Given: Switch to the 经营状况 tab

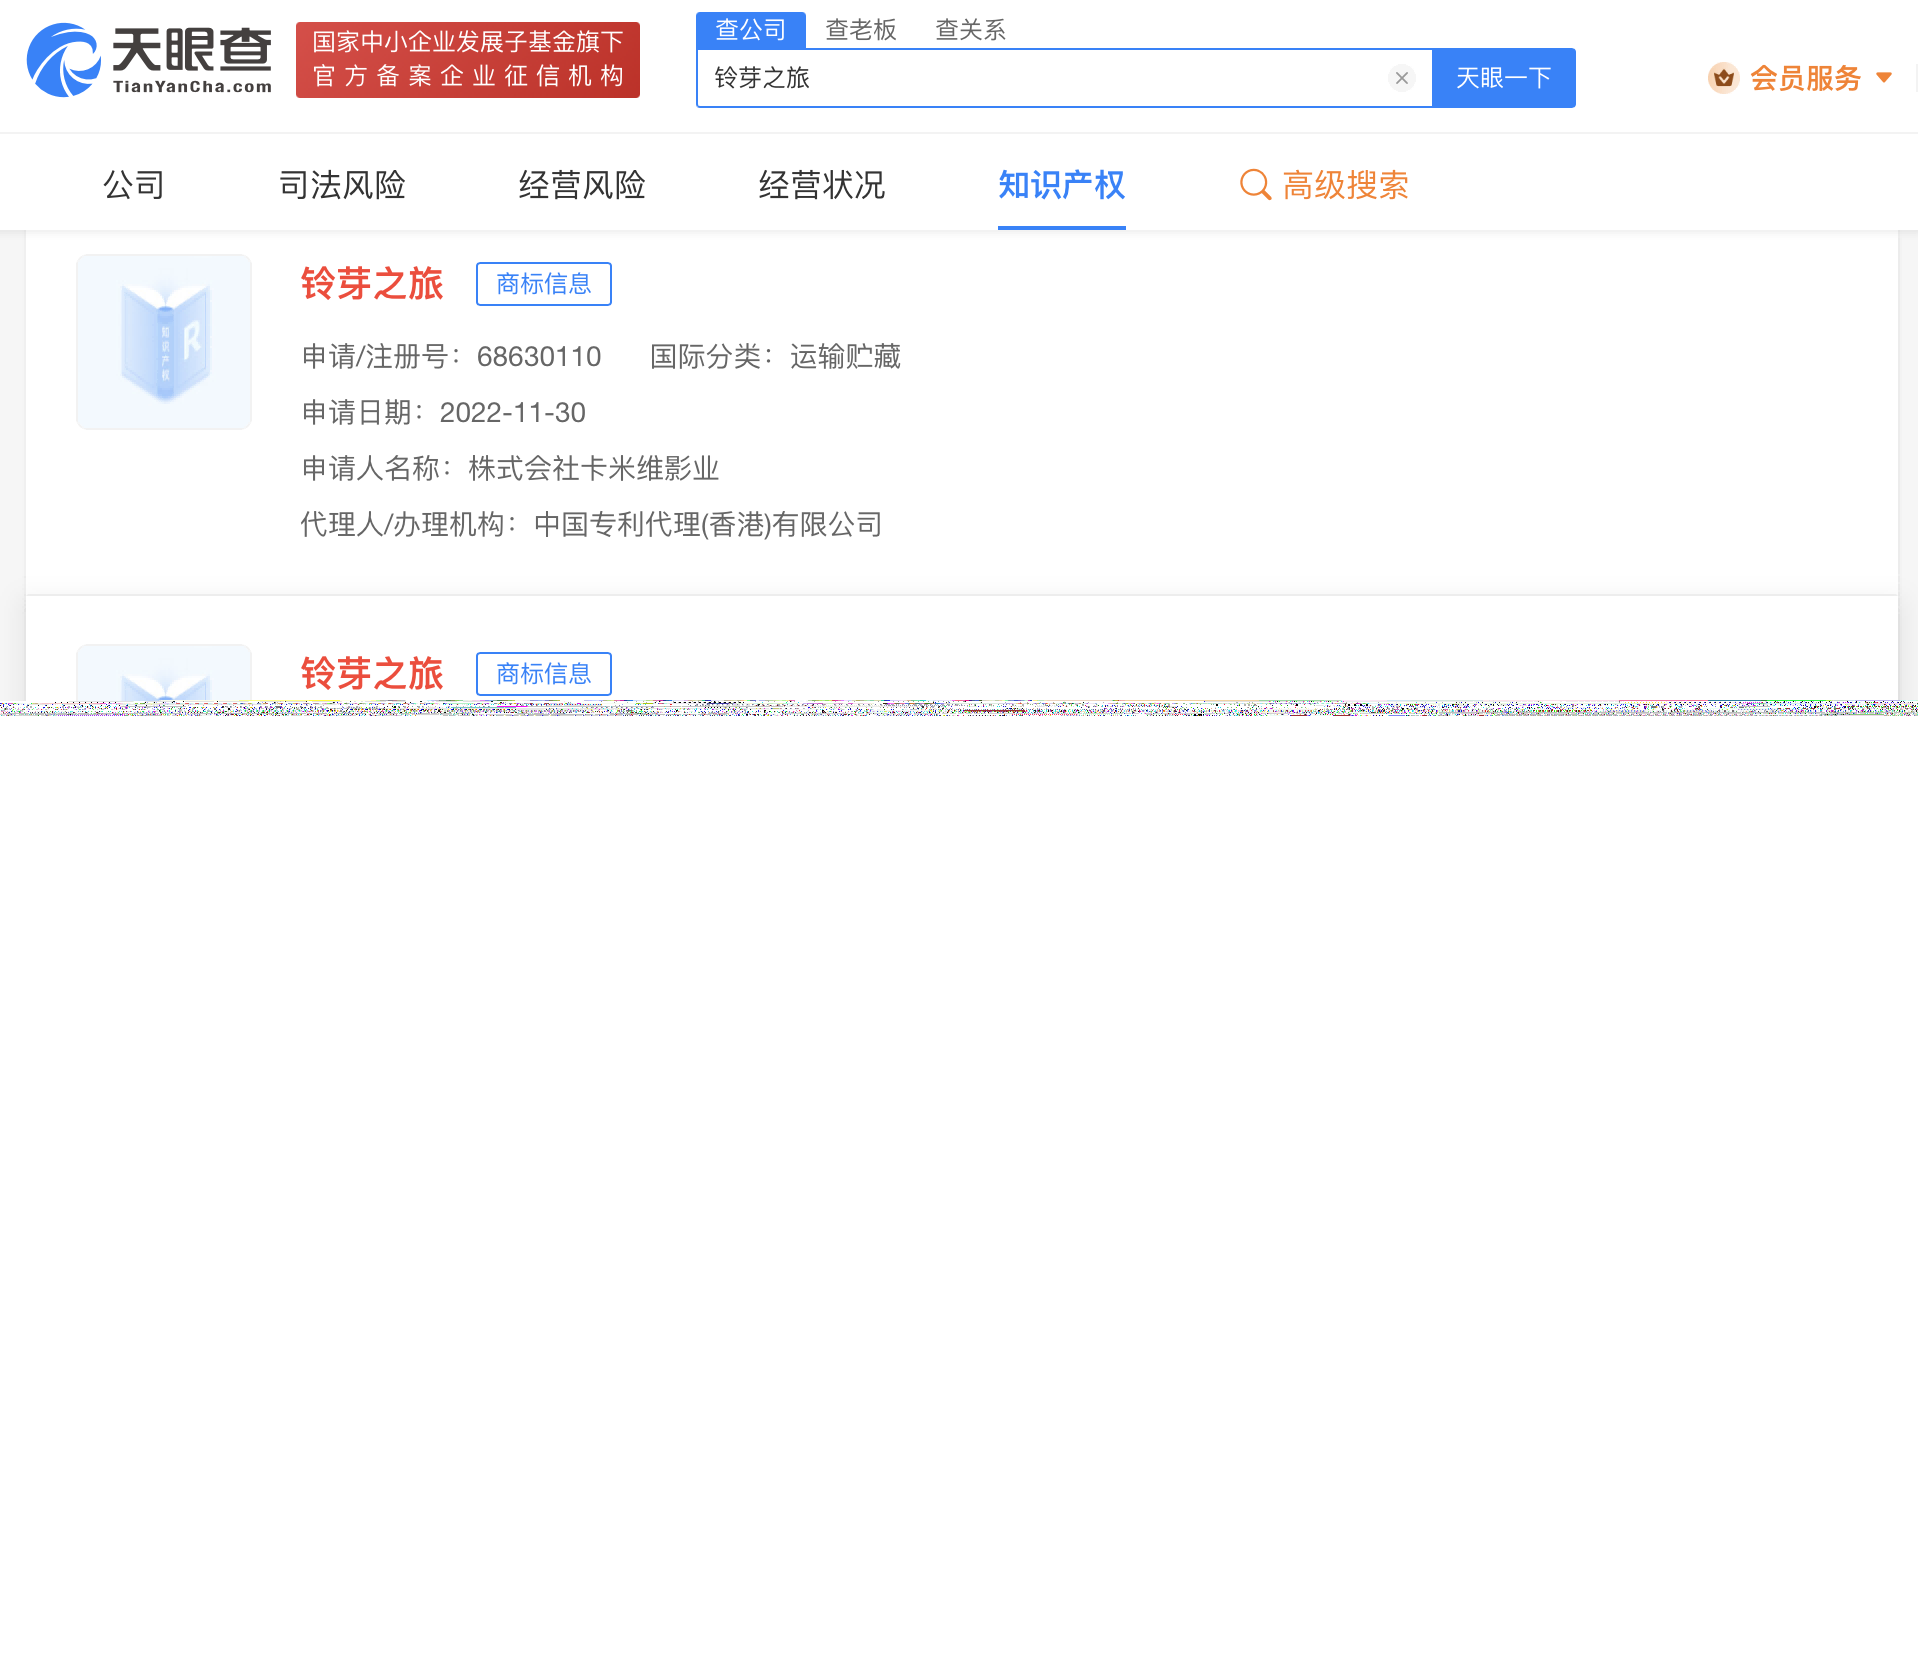Looking at the screenshot, I should [x=822, y=185].
